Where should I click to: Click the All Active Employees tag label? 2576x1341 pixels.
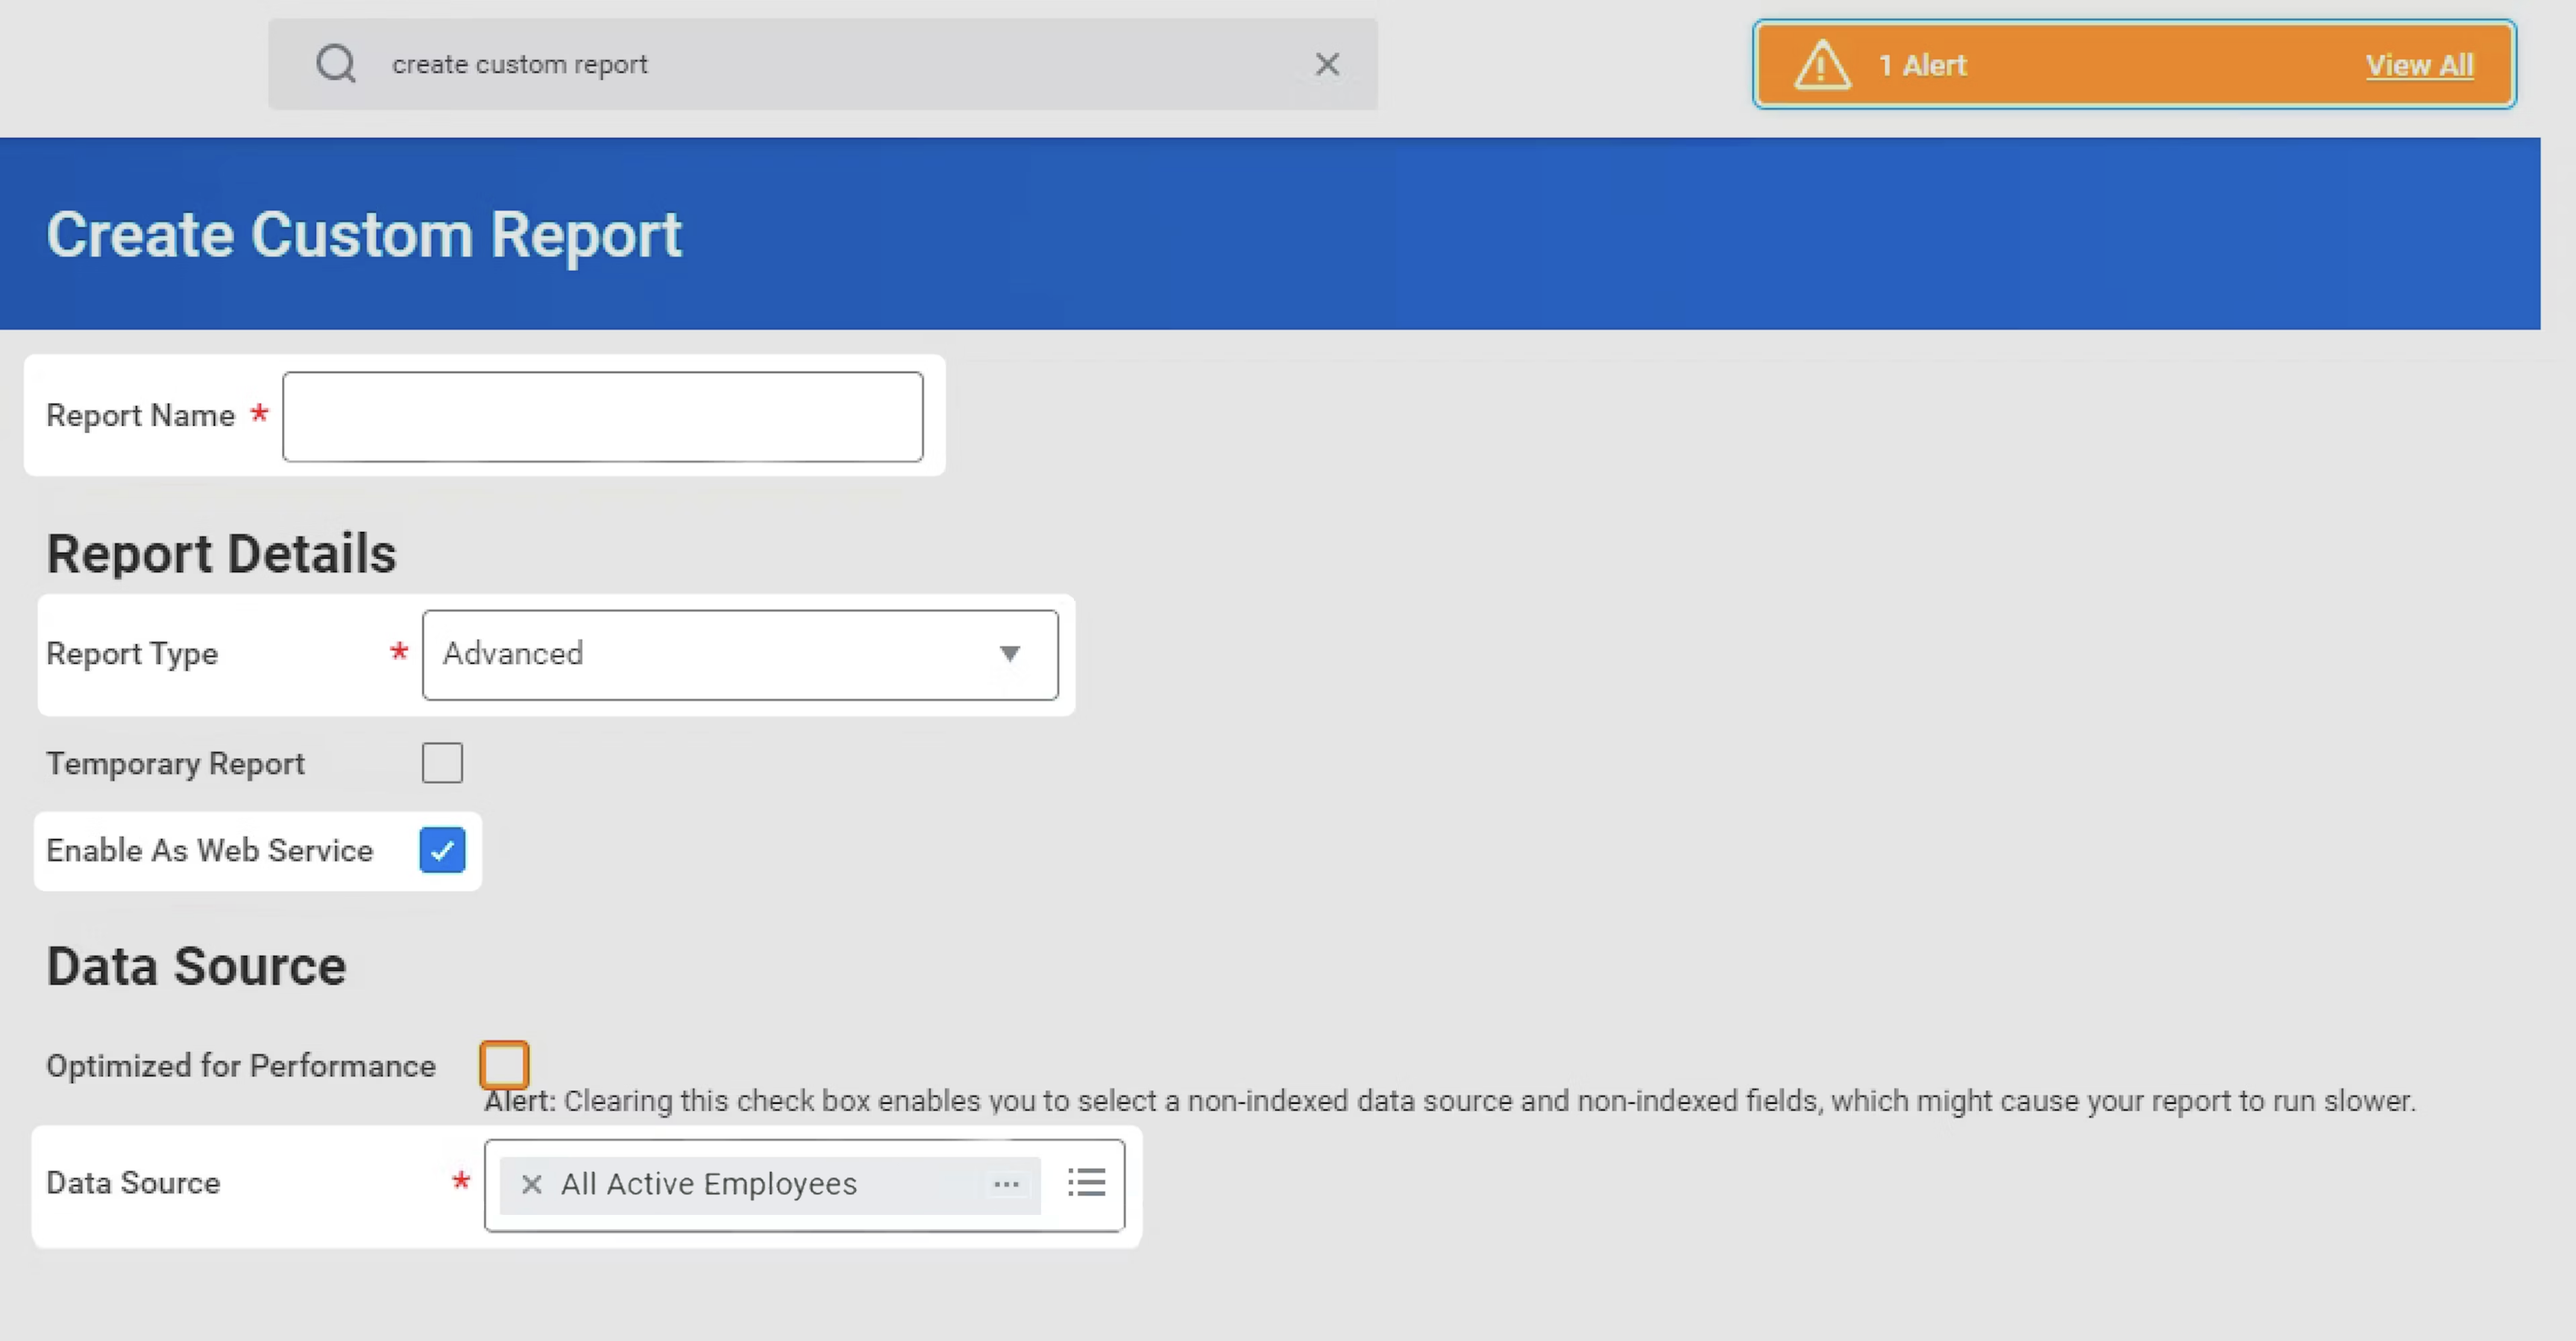pyautogui.click(x=707, y=1183)
